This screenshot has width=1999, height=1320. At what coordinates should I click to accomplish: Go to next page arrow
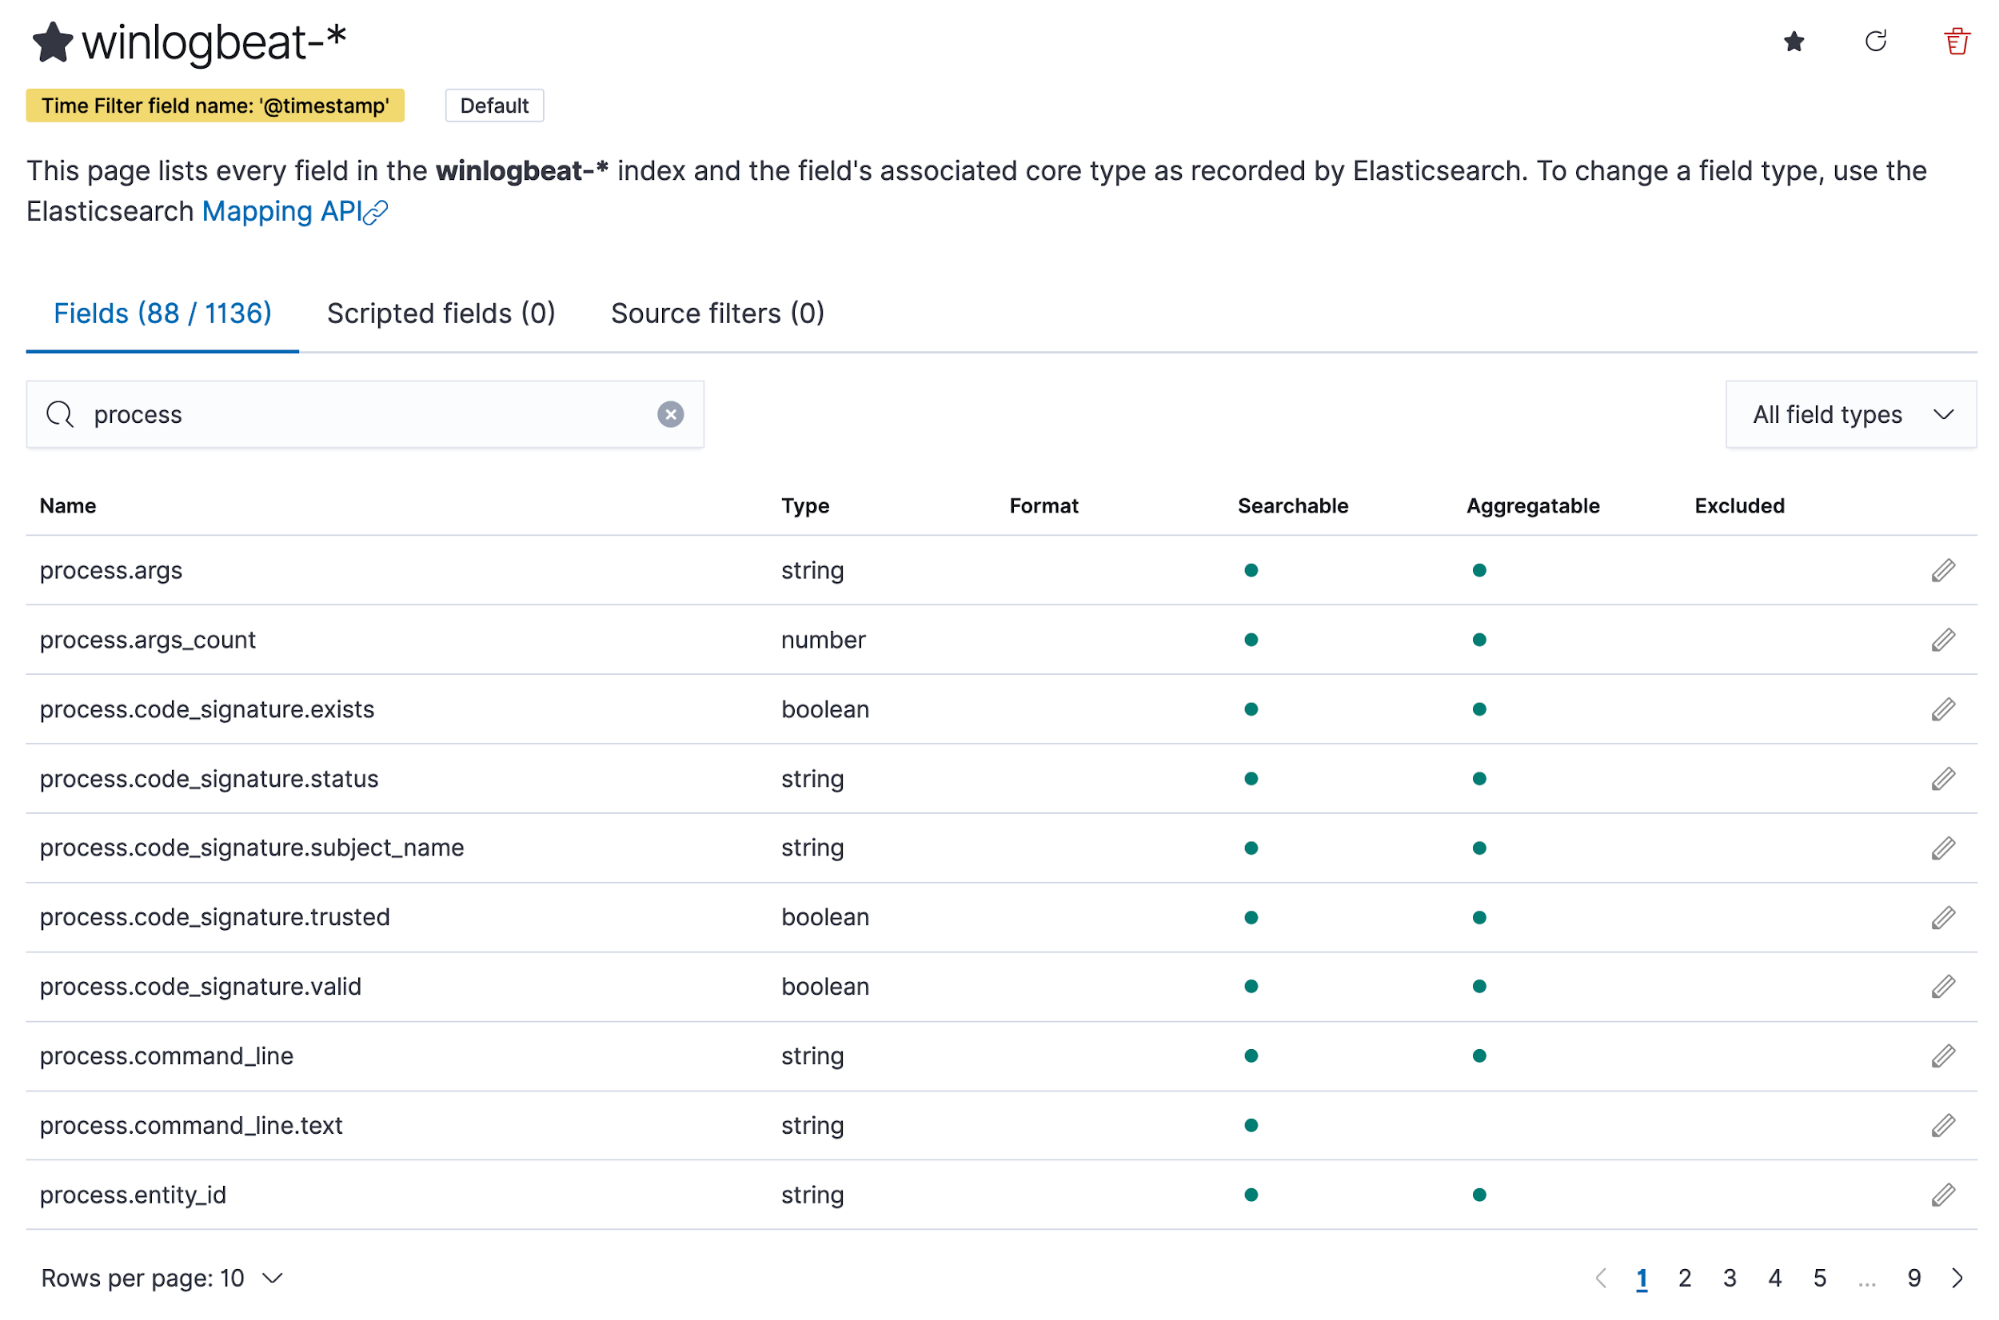coord(1957,1278)
